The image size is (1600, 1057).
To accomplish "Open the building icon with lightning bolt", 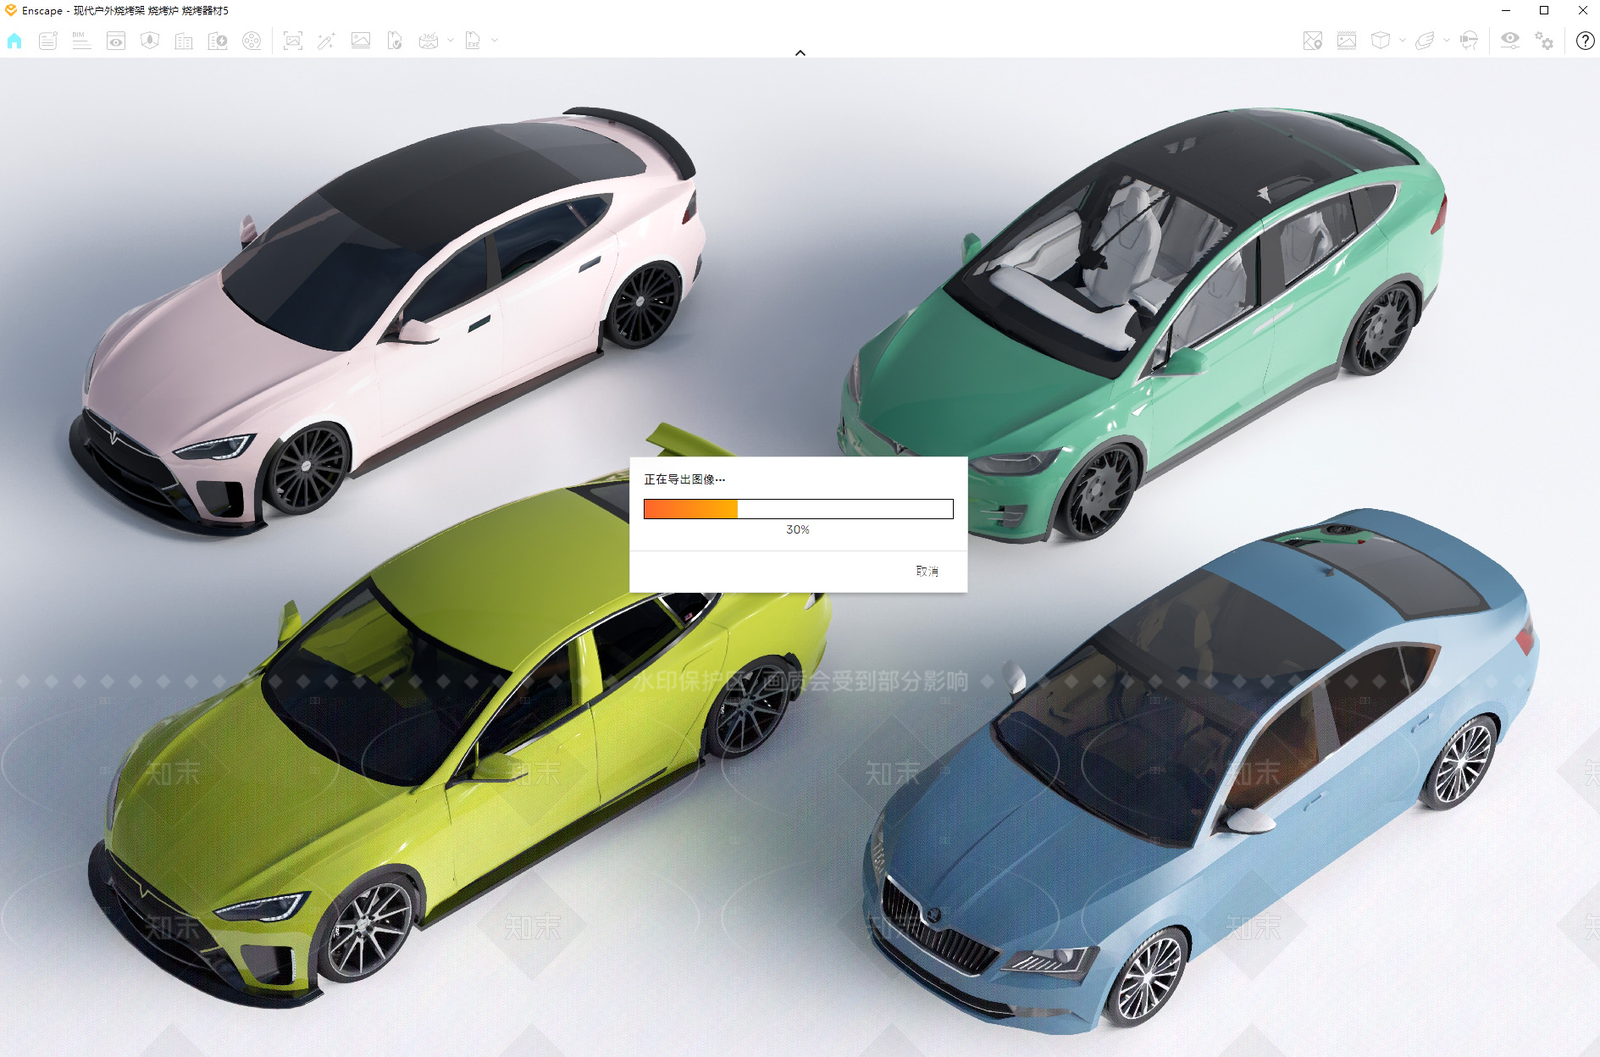I will [218, 41].
